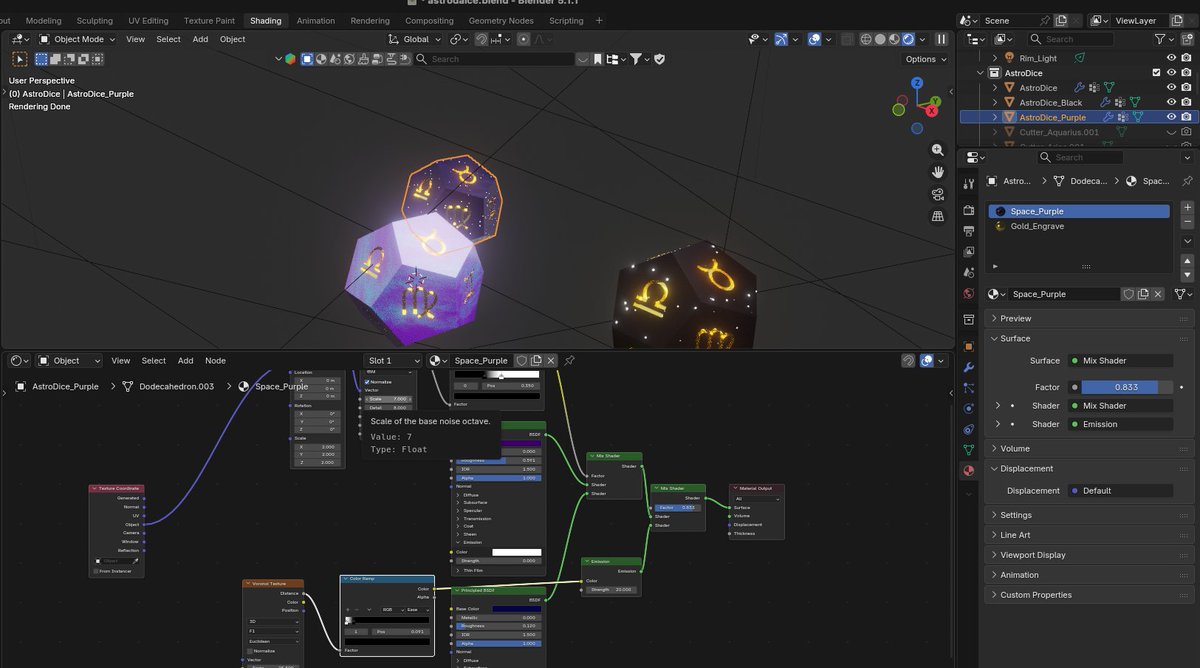This screenshot has width=1200, height=668.
Task: Expand the Line Art panel
Action: point(1090,535)
